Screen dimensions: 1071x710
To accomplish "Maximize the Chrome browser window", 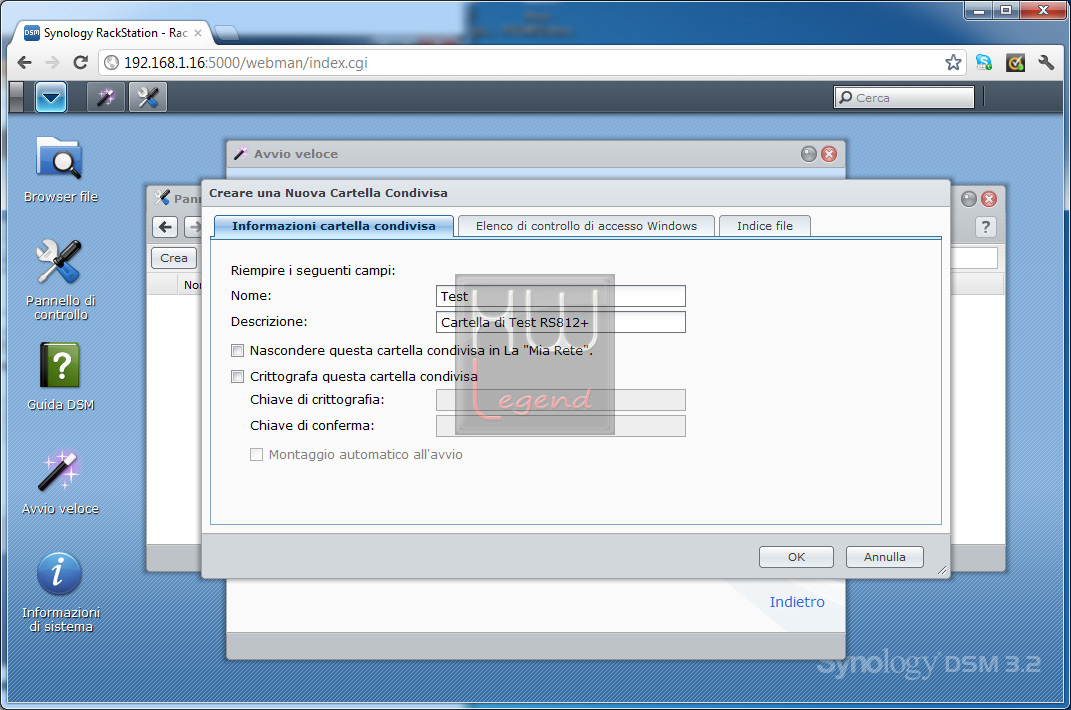I will pos(1006,10).
